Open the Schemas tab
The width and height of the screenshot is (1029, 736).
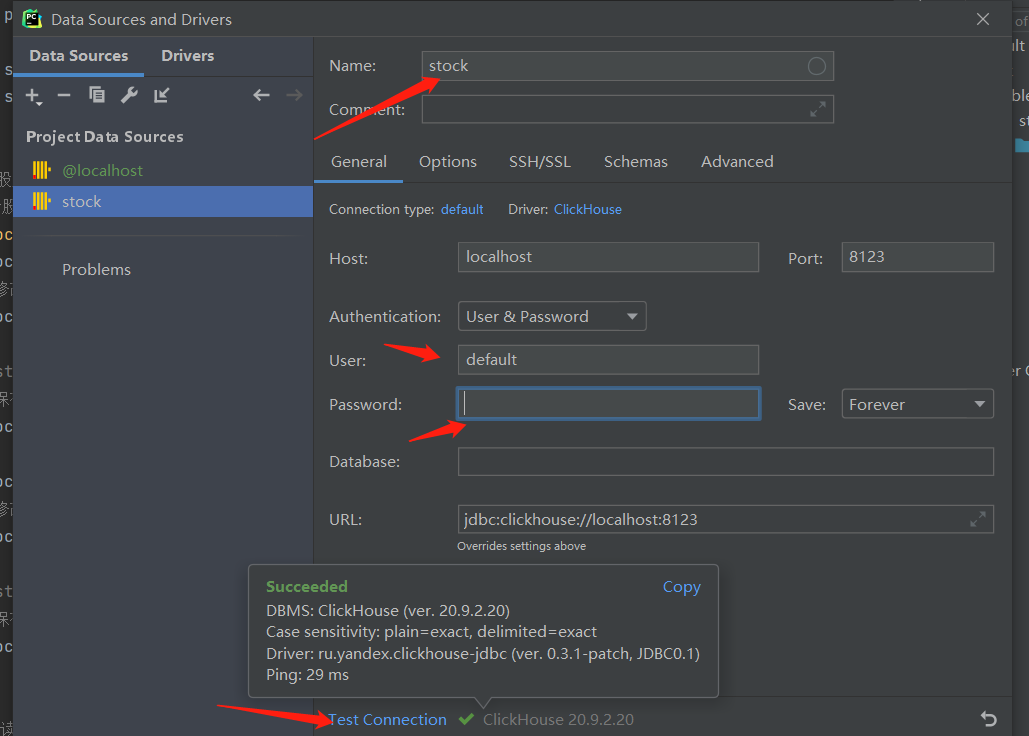point(635,162)
